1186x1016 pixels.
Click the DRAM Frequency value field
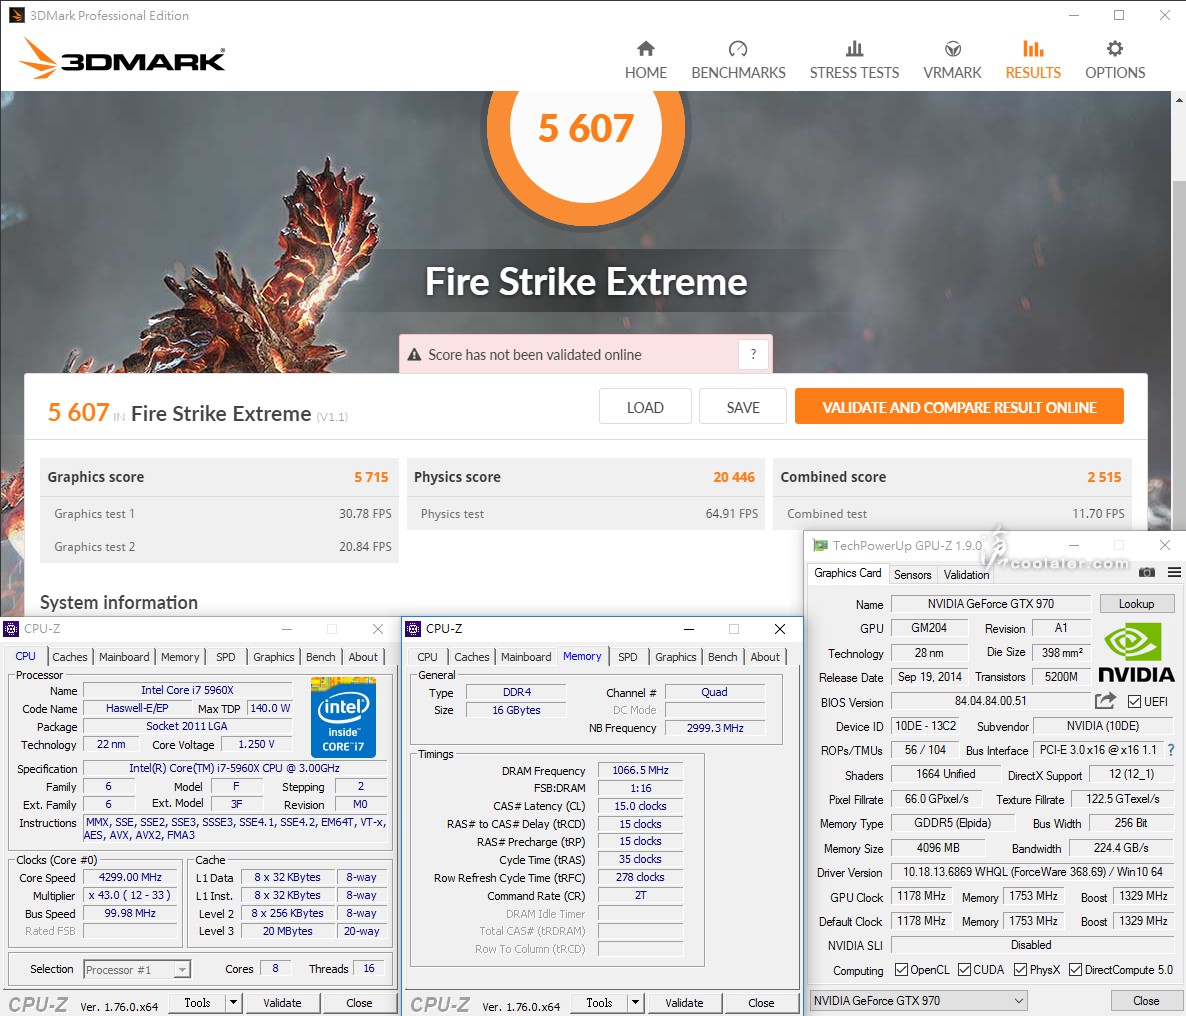(640, 770)
